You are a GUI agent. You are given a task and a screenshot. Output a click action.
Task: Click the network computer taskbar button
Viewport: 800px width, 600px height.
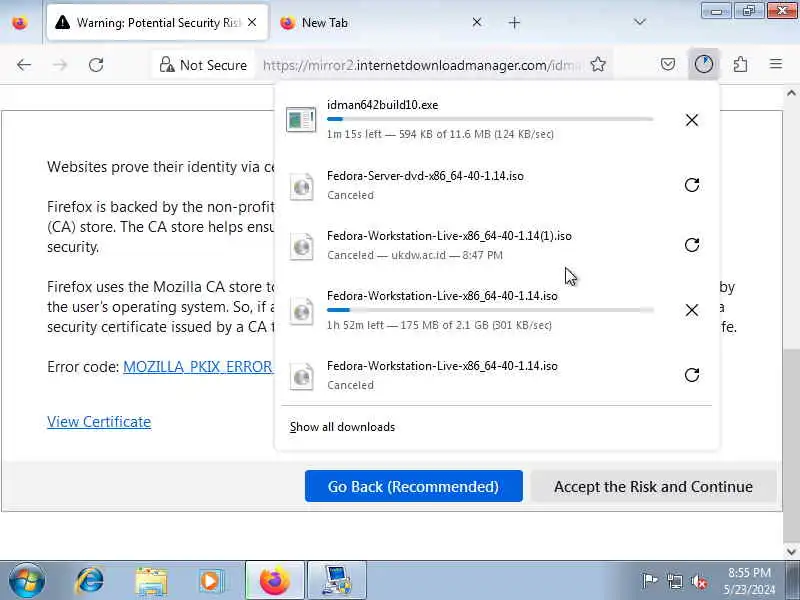click(x=336, y=581)
